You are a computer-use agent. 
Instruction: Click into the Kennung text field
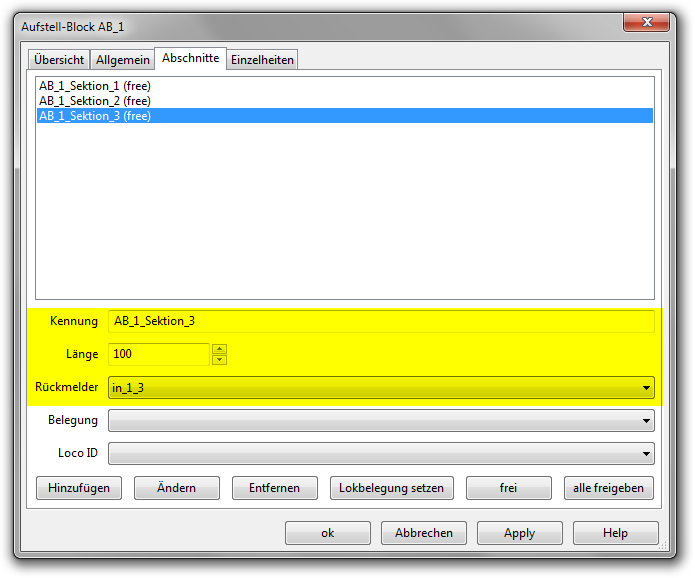[380, 321]
